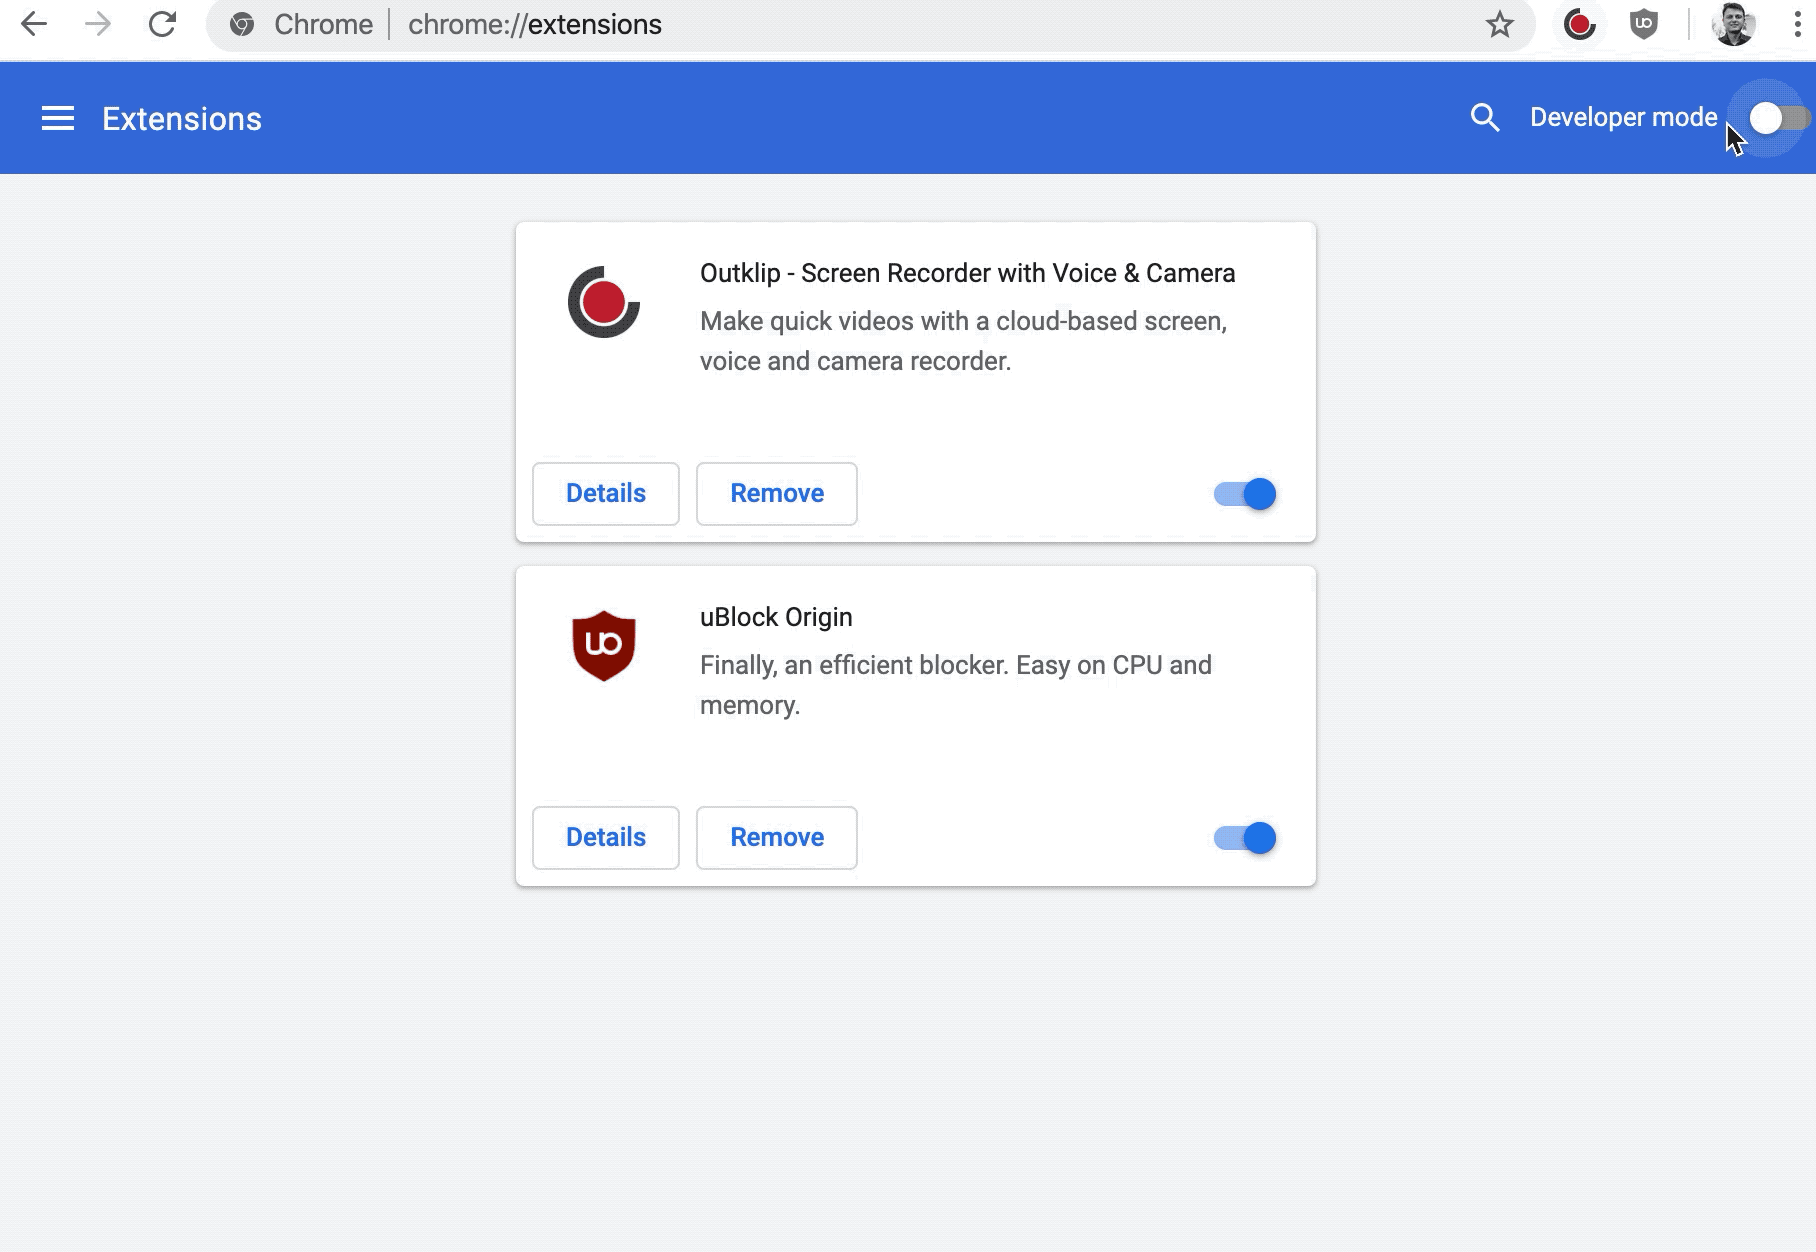Open Chrome's three-dot menu
Image resolution: width=1816 pixels, height=1252 pixels.
(x=1797, y=24)
